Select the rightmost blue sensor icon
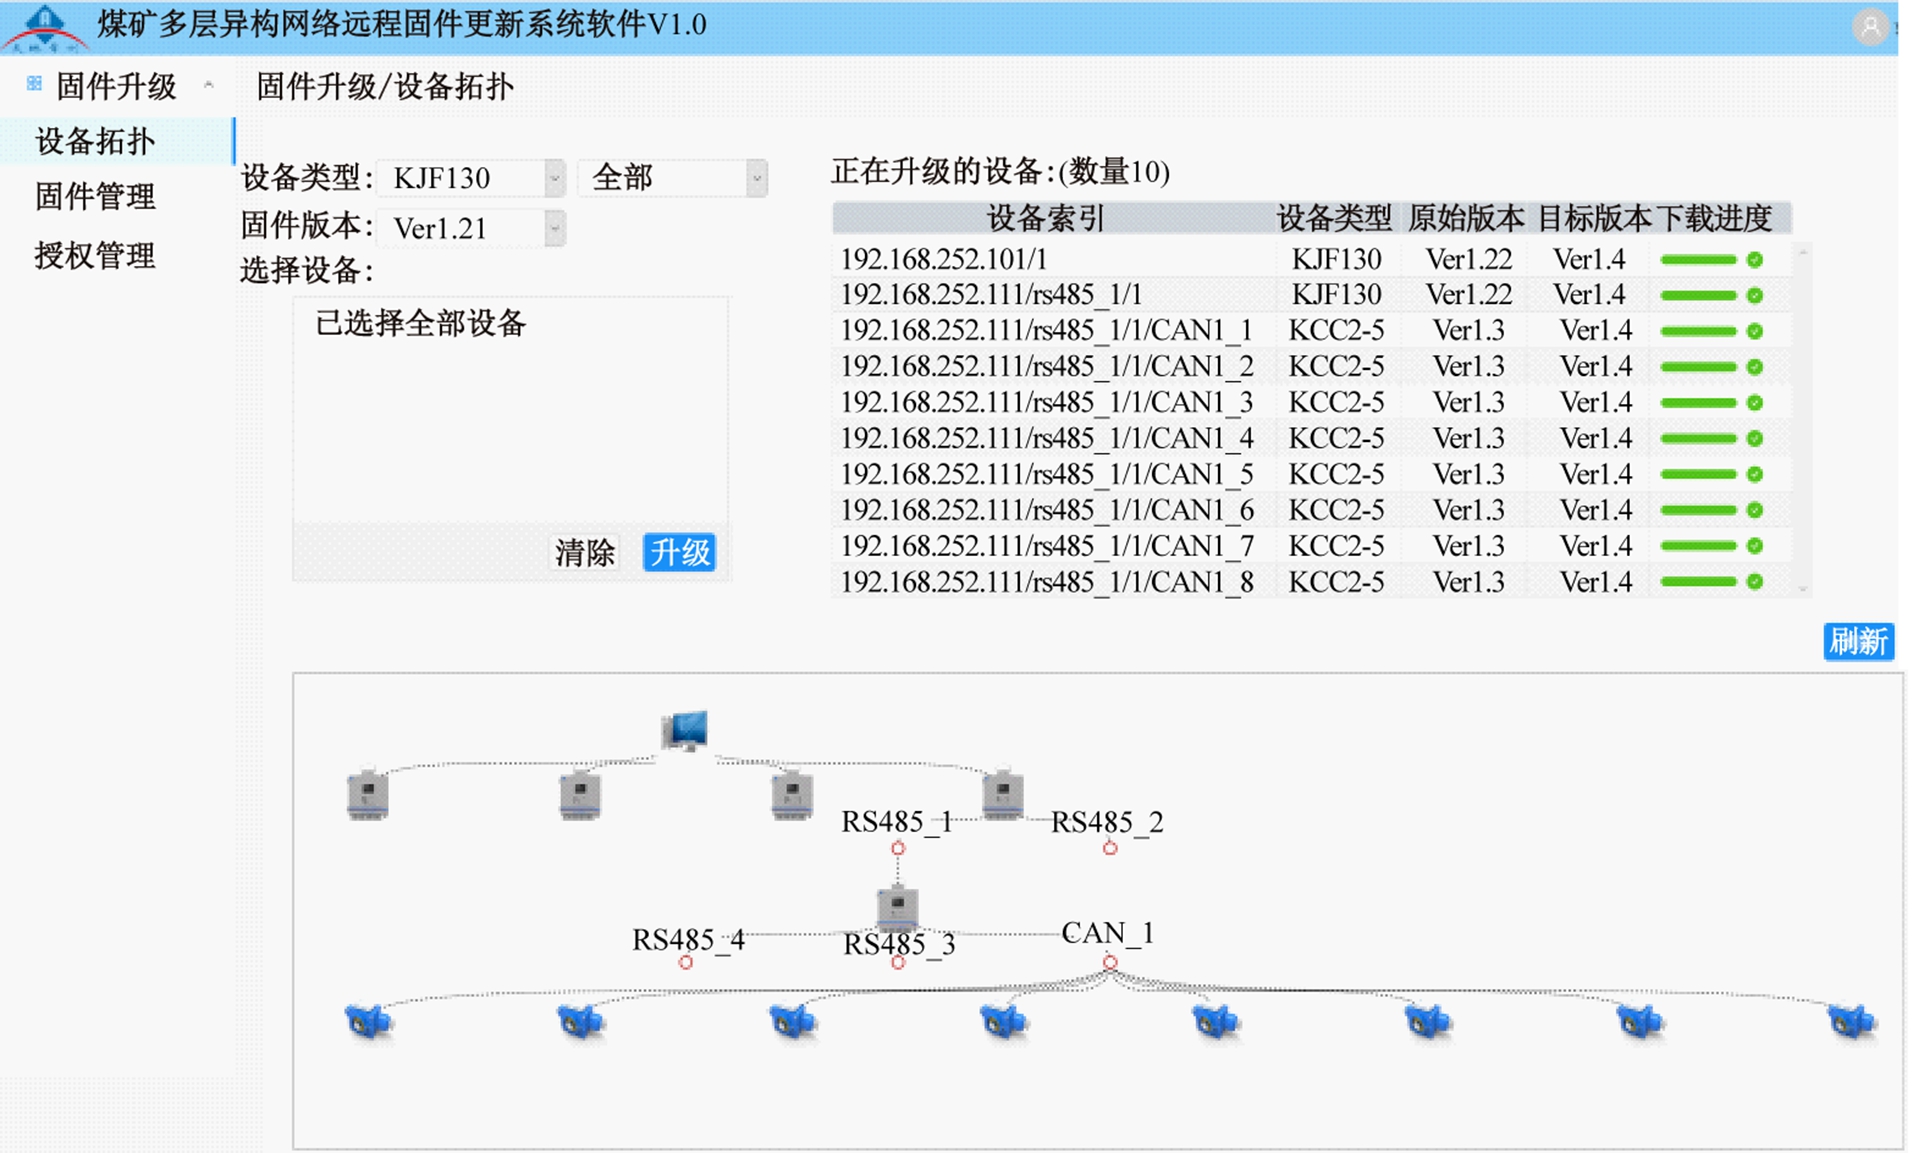 pos(1851,1021)
